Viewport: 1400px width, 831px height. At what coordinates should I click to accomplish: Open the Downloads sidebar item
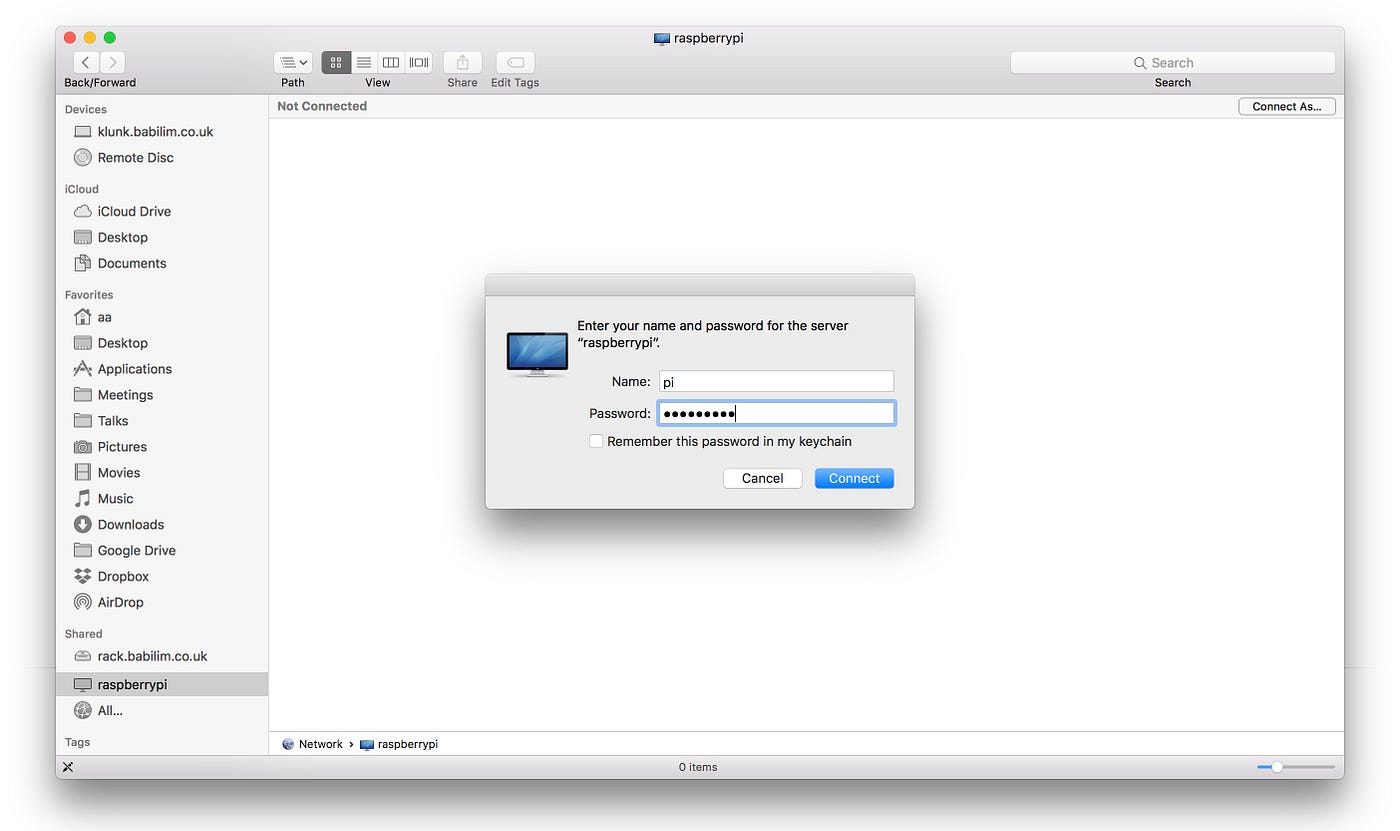(x=131, y=524)
